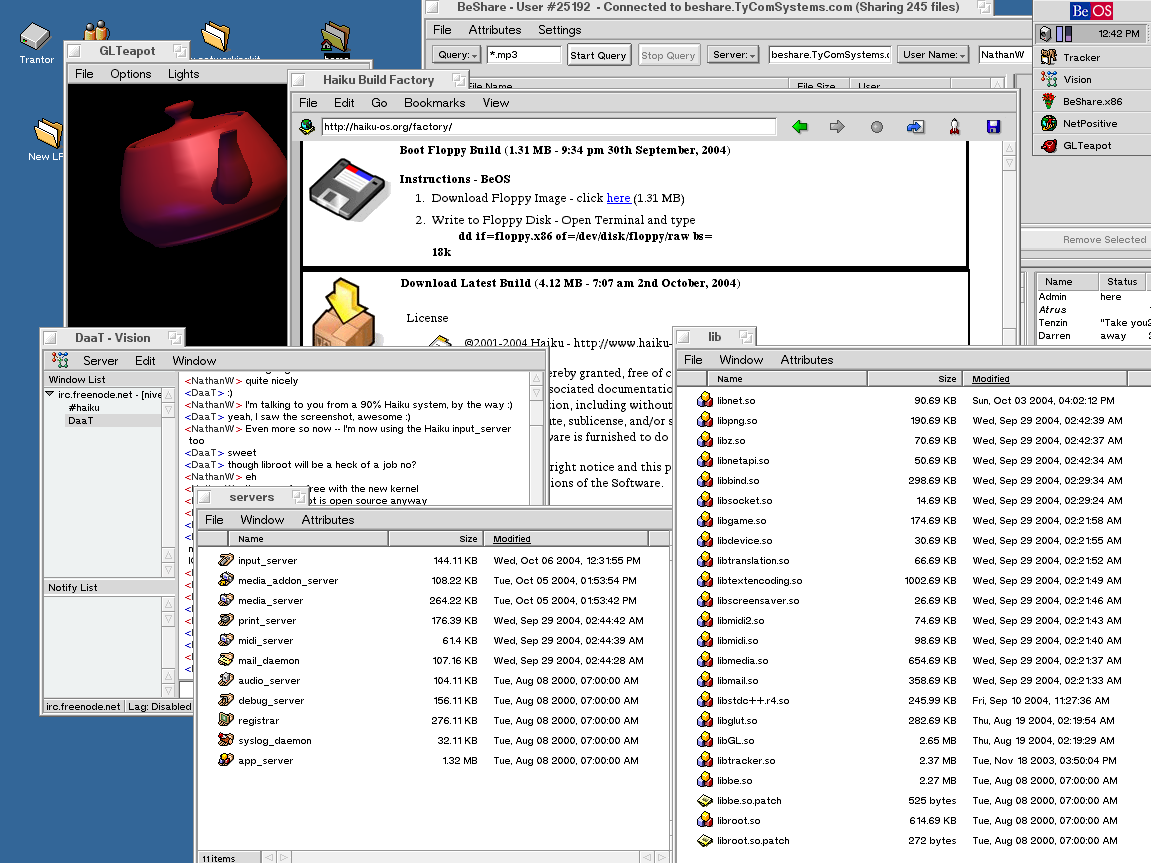
Task: Select the input_server file icon
Action: 226,560
